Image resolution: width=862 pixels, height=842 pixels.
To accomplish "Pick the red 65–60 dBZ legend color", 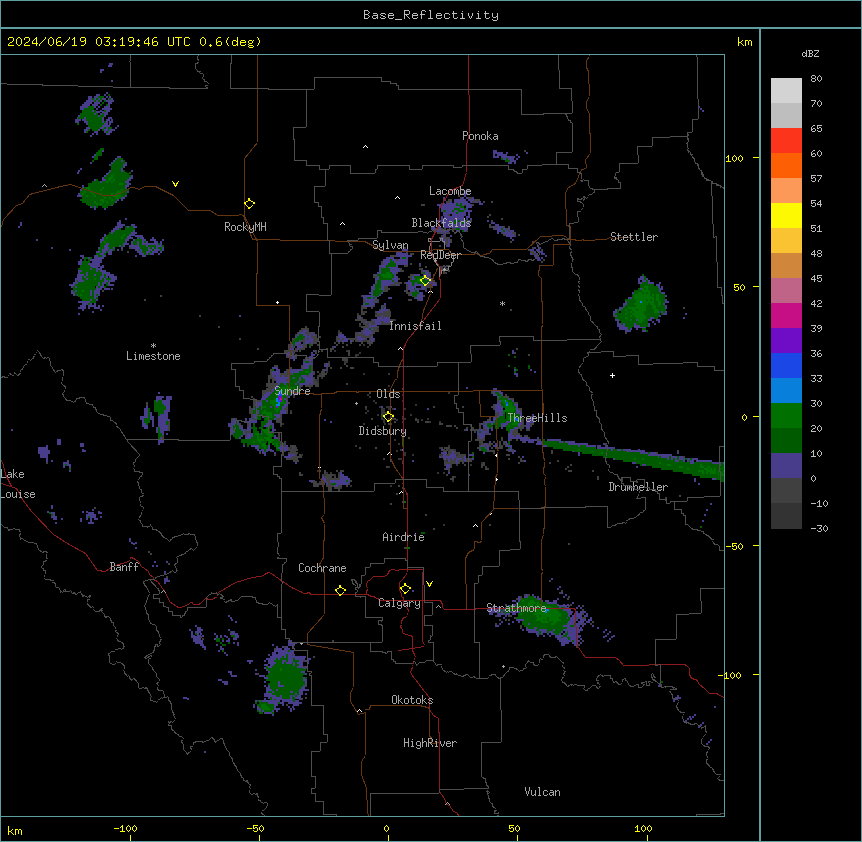I will pyautogui.click(x=786, y=141).
